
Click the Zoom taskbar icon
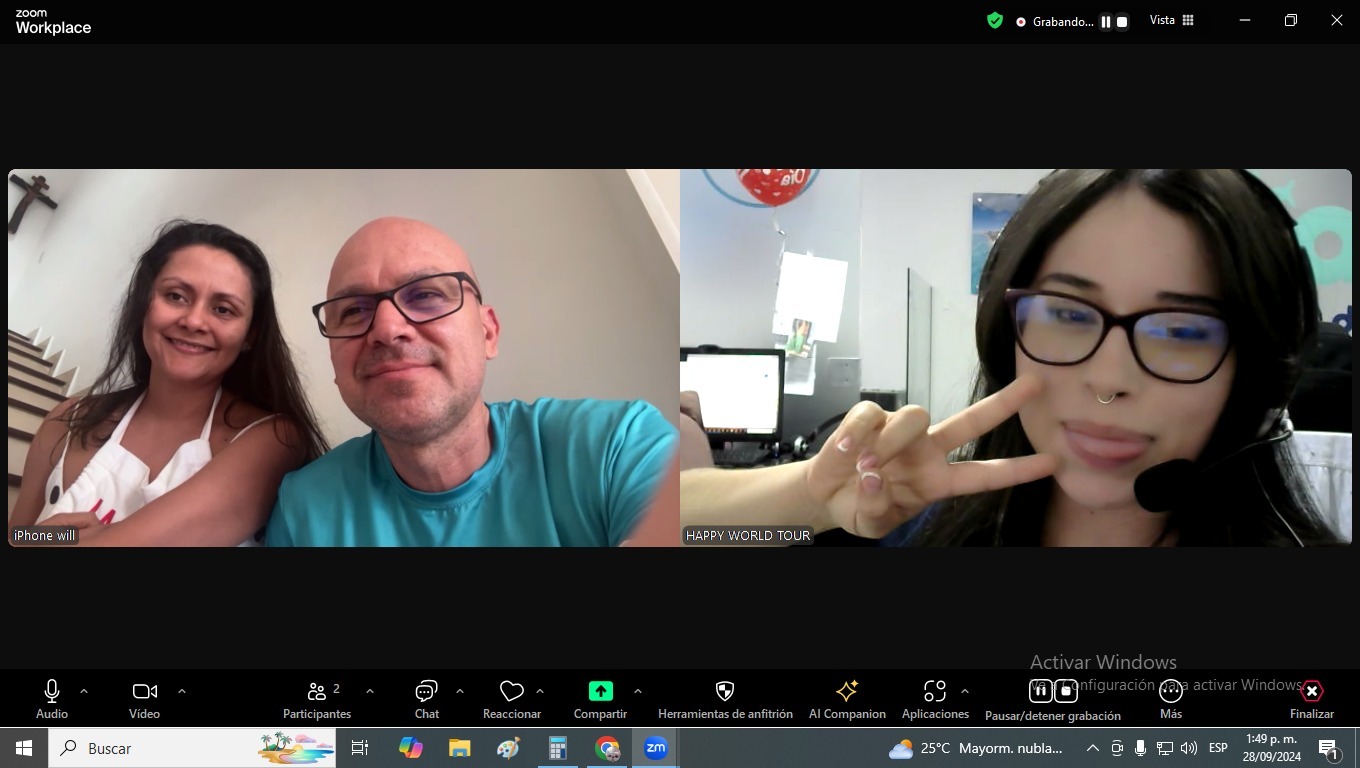click(656, 748)
